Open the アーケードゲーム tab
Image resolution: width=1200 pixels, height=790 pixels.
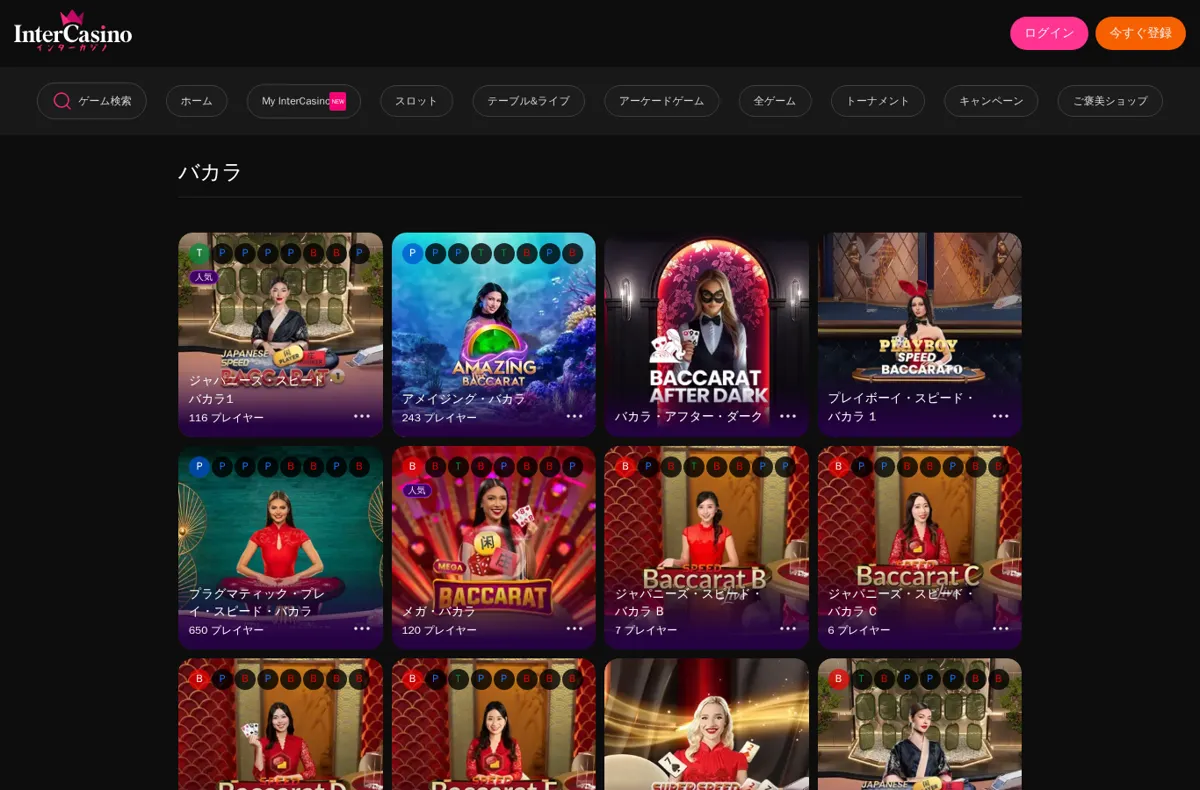coord(661,101)
